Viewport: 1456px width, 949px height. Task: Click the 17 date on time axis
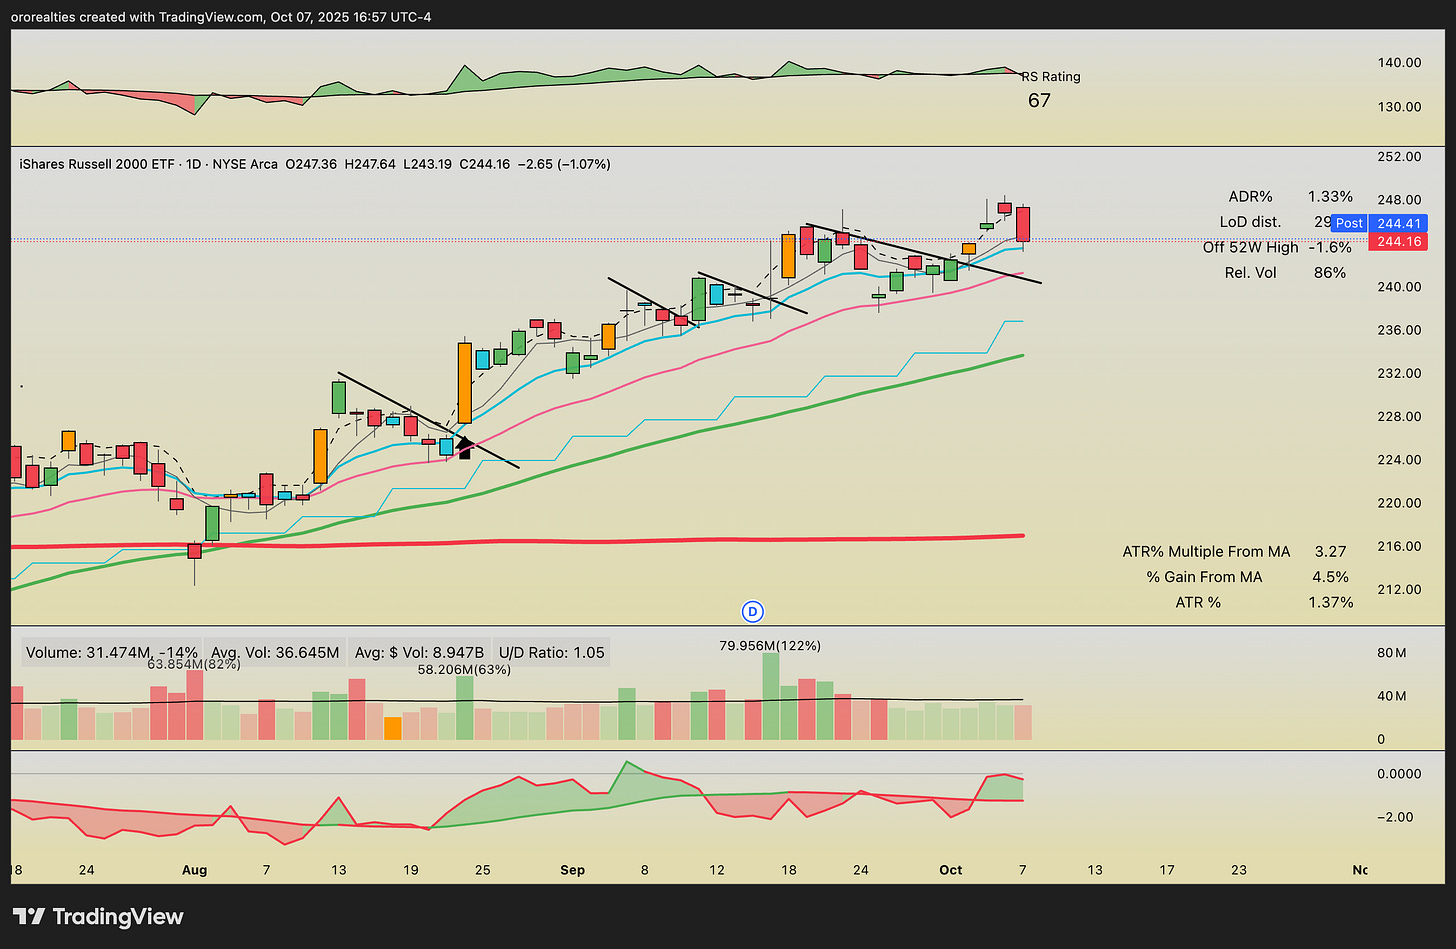[1167, 870]
